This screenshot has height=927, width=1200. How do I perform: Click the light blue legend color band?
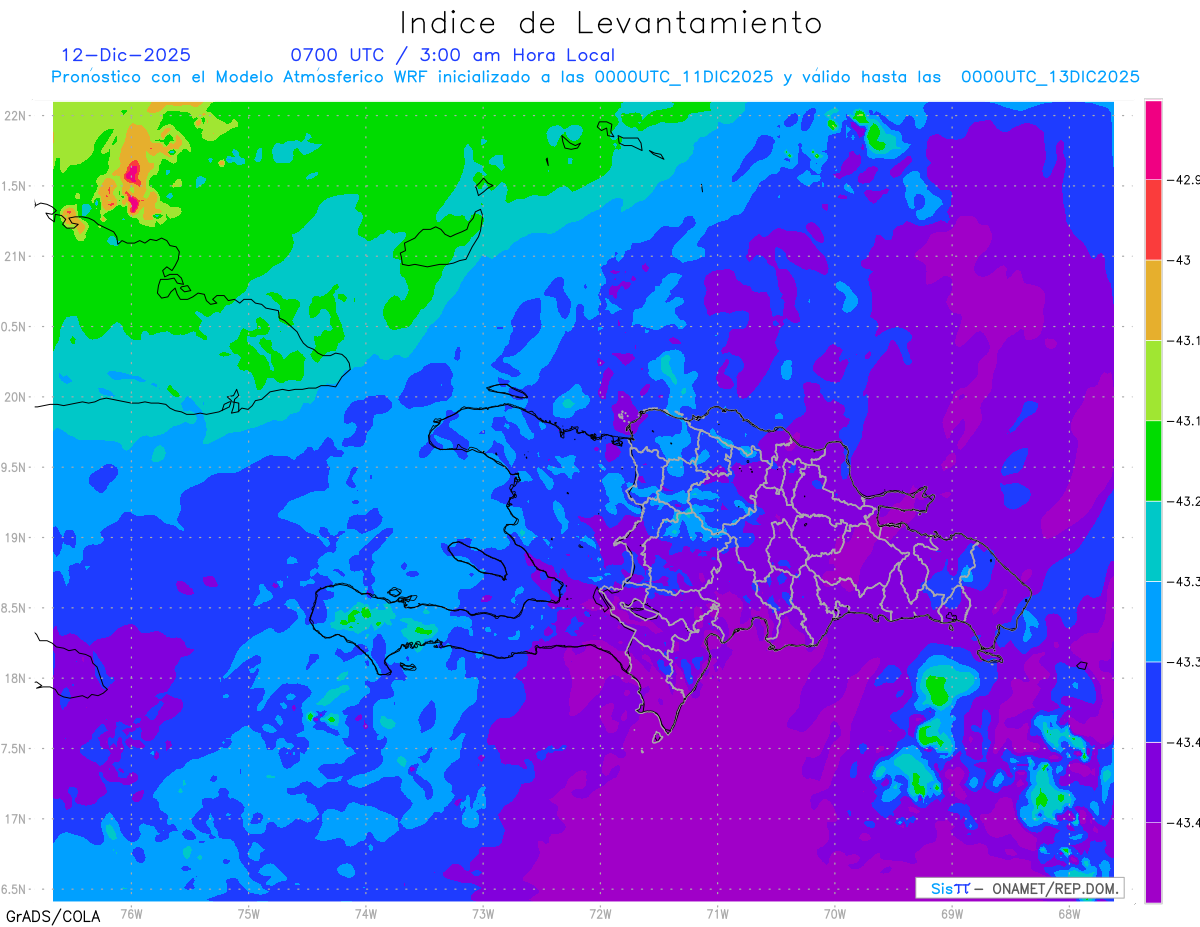coord(1153,621)
